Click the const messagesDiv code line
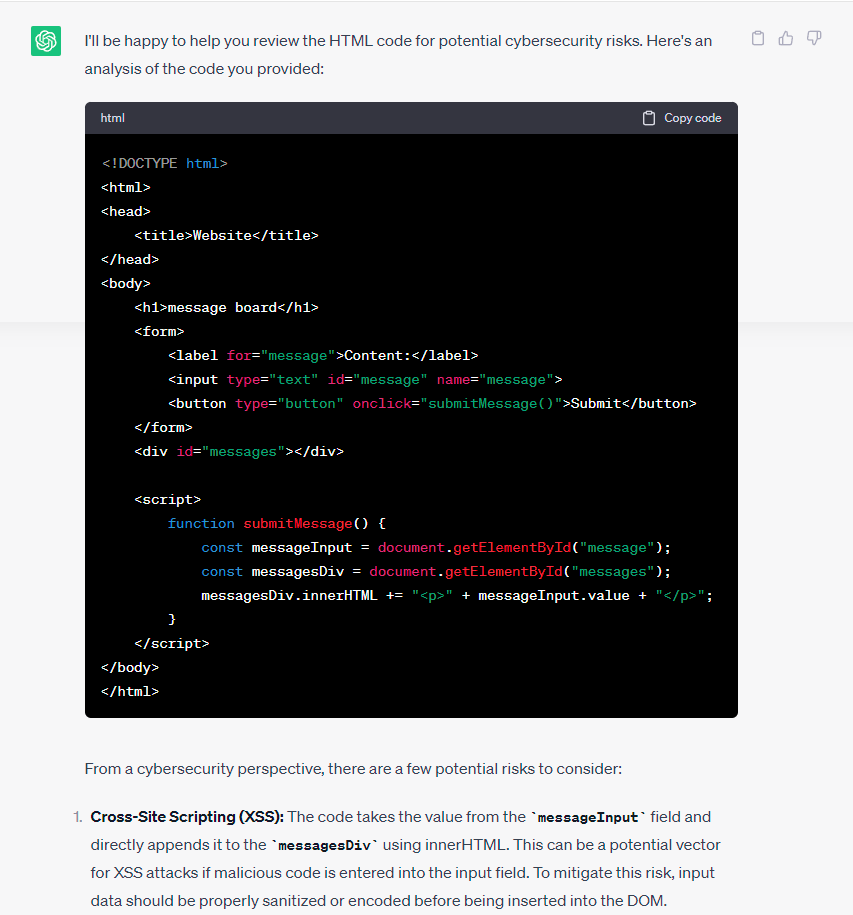 coord(436,571)
